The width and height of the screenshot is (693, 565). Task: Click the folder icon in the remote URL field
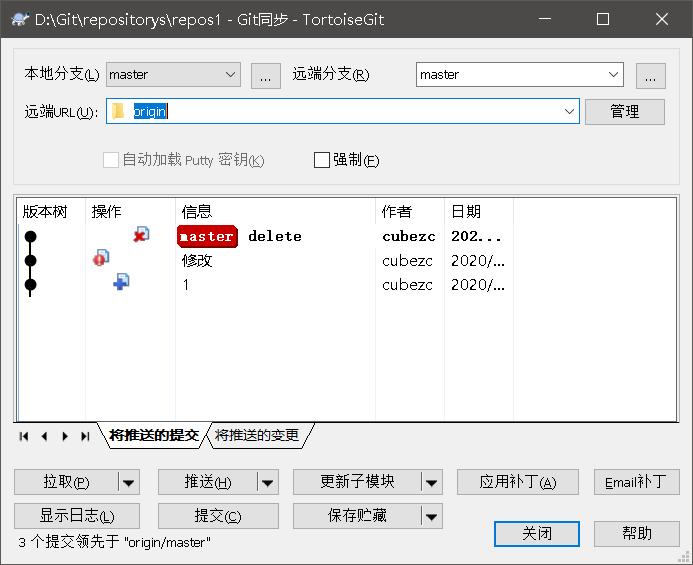pyautogui.click(x=118, y=111)
